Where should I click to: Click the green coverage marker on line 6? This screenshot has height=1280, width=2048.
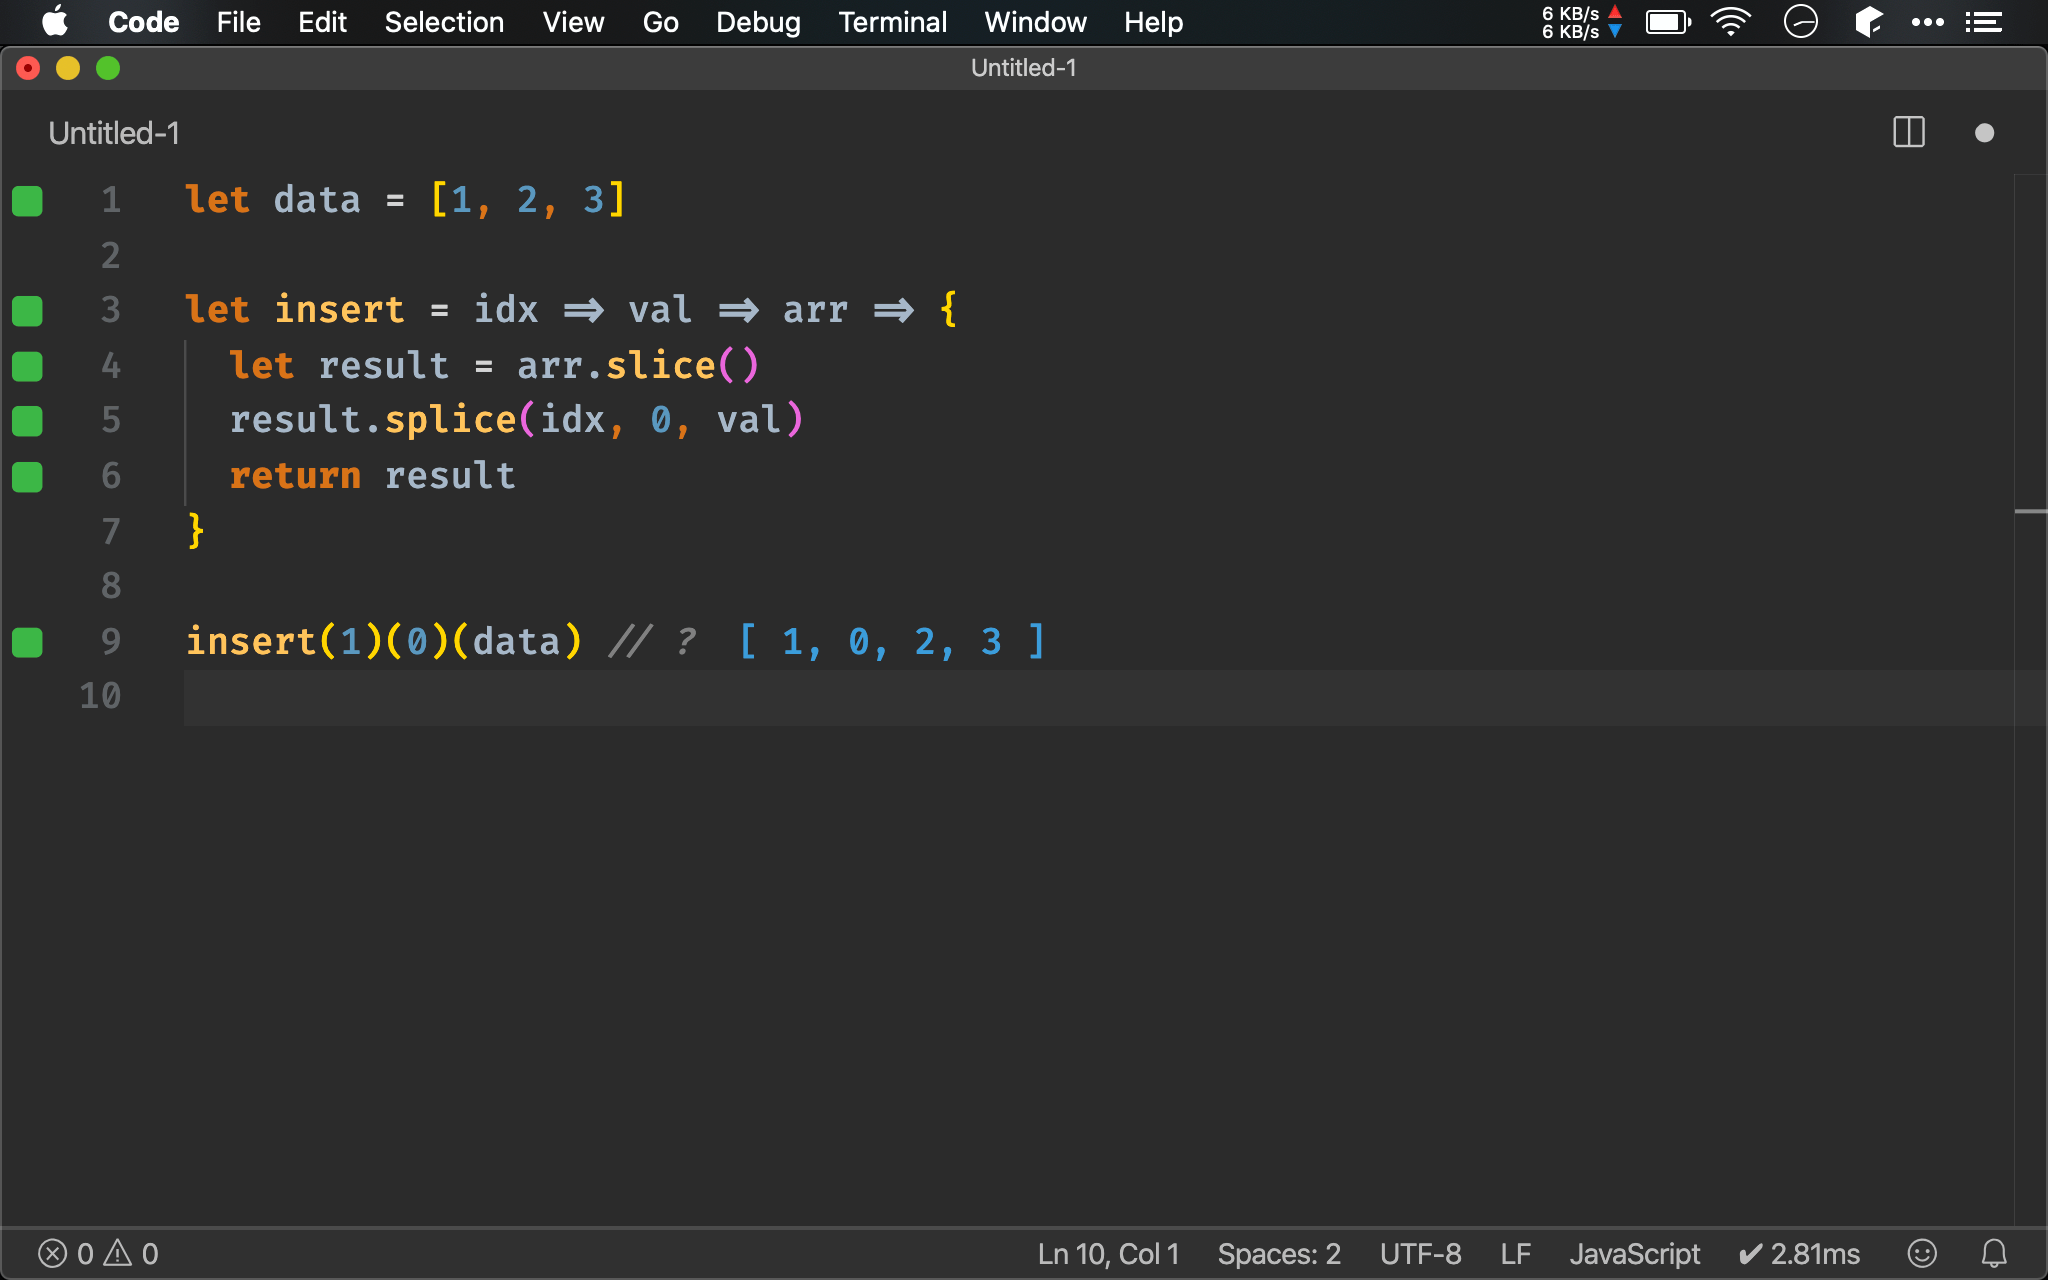pos(27,477)
